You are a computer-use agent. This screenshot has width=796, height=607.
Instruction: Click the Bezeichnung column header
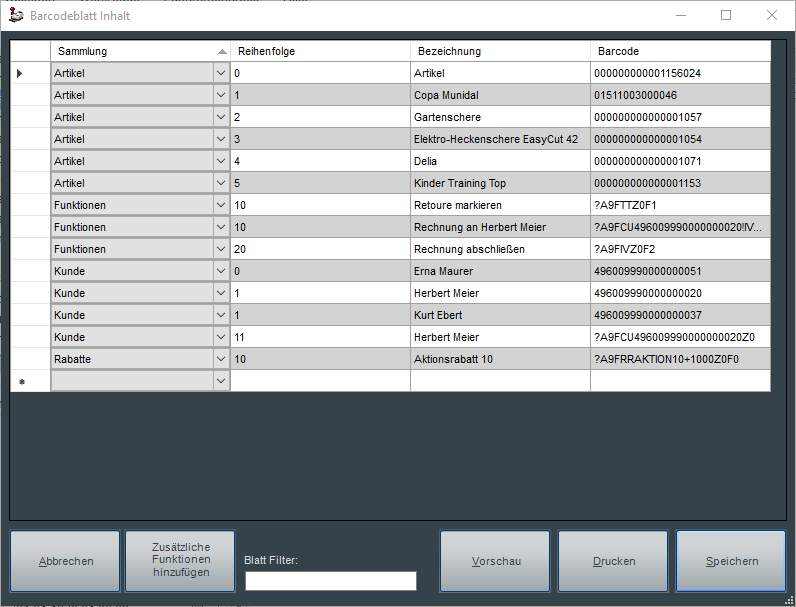coord(500,51)
